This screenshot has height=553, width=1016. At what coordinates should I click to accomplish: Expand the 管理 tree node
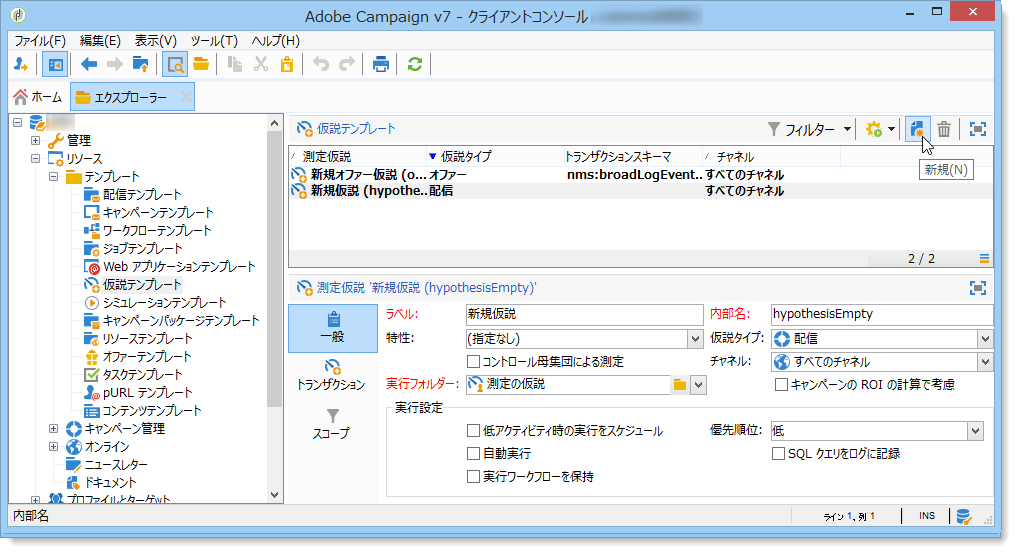tap(35, 140)
